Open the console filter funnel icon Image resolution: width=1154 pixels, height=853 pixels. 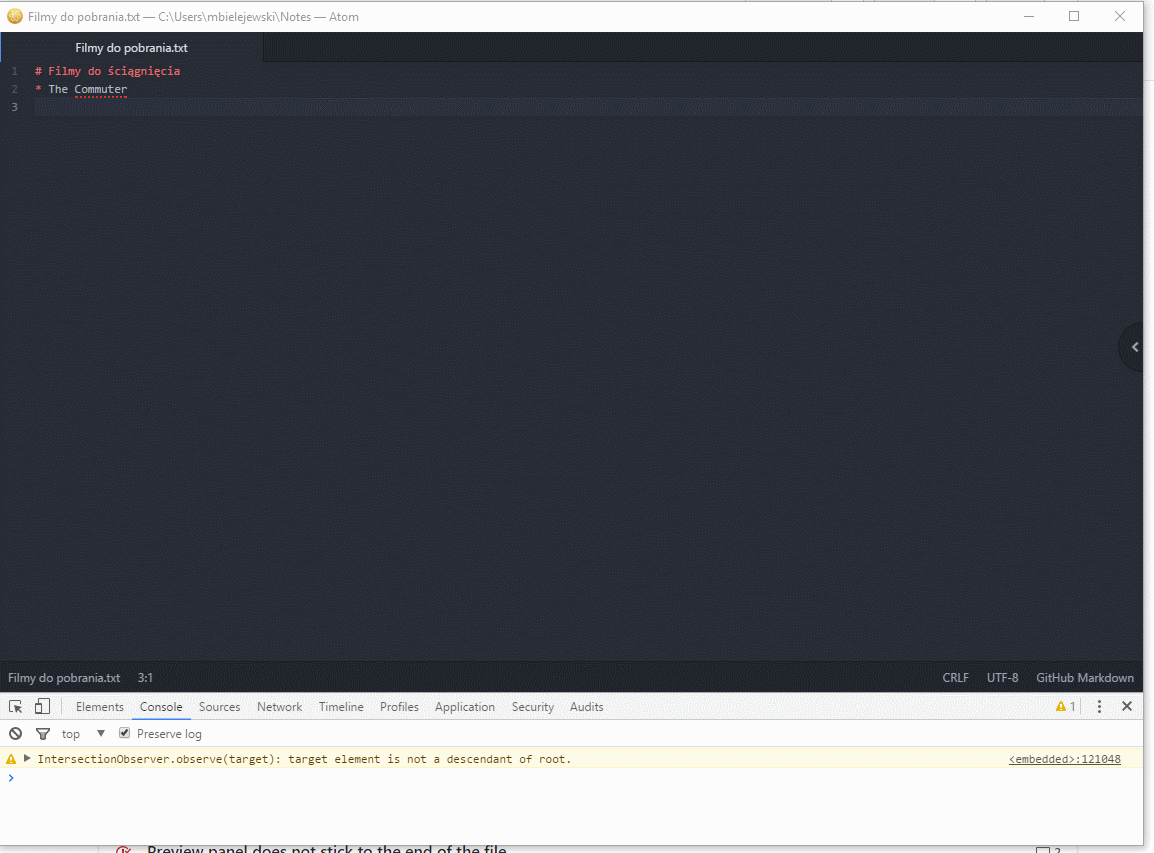point(43,734)
